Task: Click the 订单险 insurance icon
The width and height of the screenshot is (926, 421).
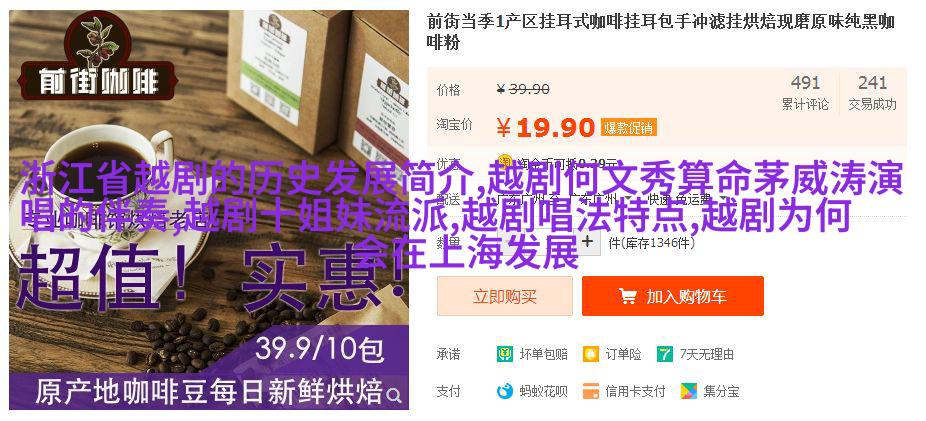Action: [x=590, y=354]
